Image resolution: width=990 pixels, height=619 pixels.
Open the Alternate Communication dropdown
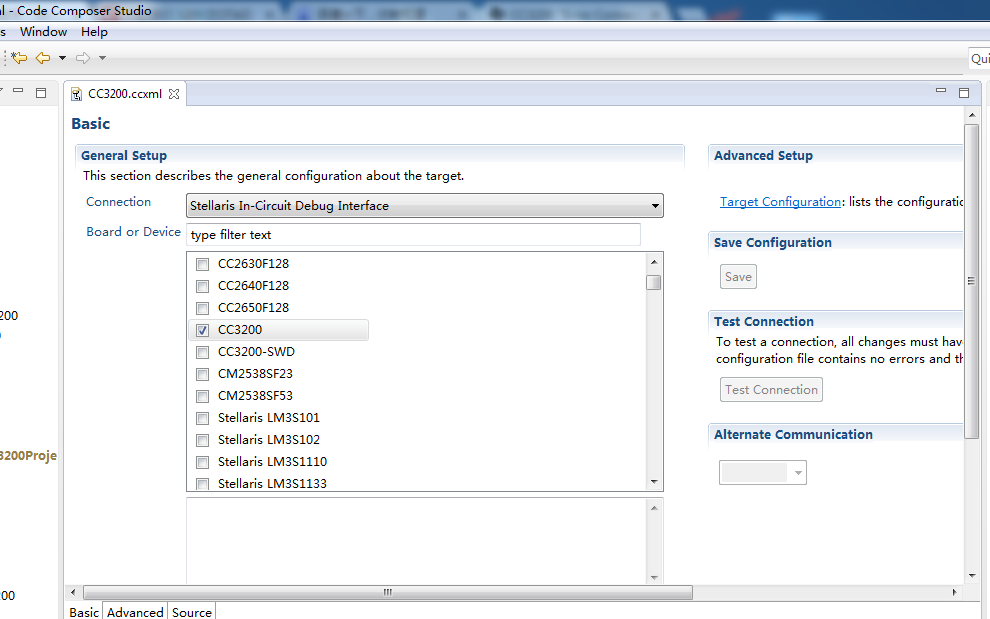[763, 472]
